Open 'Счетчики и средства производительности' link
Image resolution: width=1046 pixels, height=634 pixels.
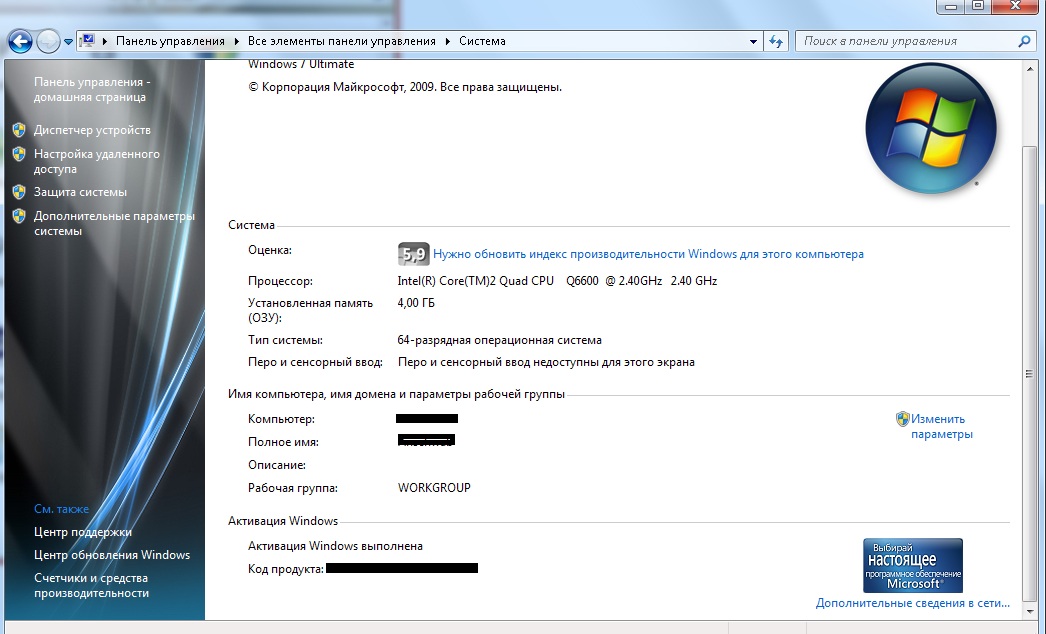click(91, 585)
